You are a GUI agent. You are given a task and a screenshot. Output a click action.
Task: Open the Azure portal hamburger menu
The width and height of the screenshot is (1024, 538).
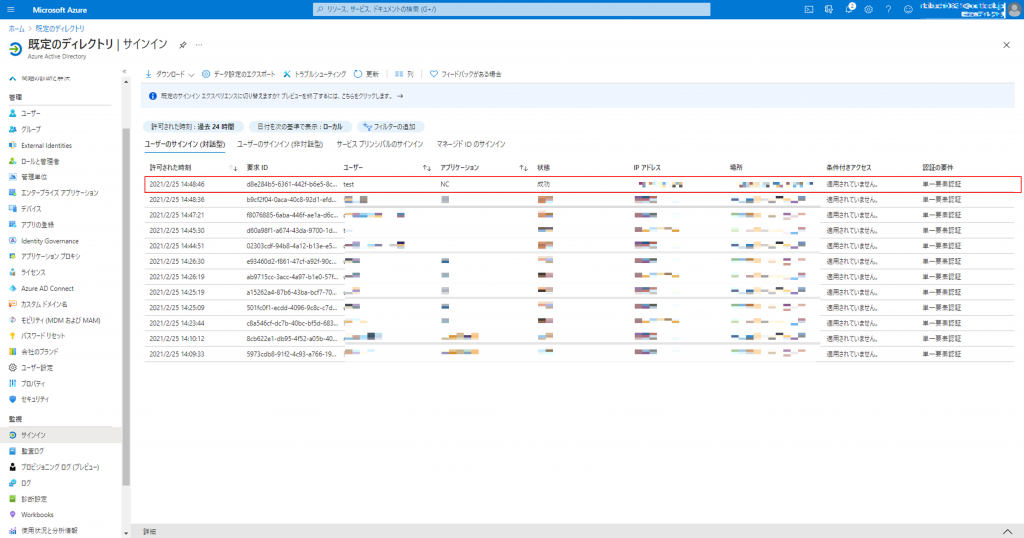pyautogui.click(x=10, y=10)
